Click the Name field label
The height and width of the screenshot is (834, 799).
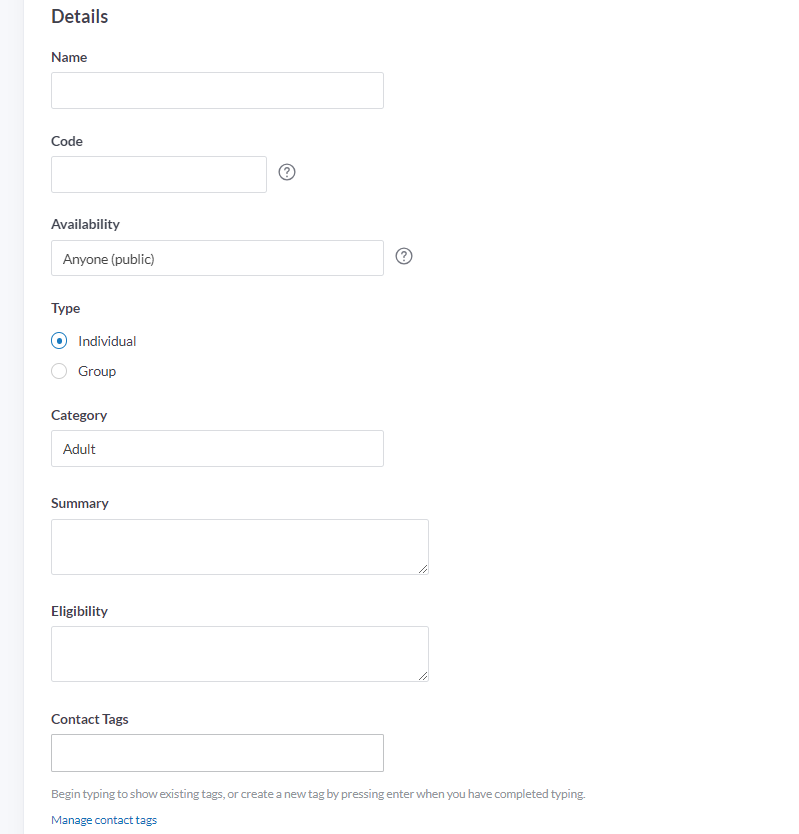(x=68, y=57)
